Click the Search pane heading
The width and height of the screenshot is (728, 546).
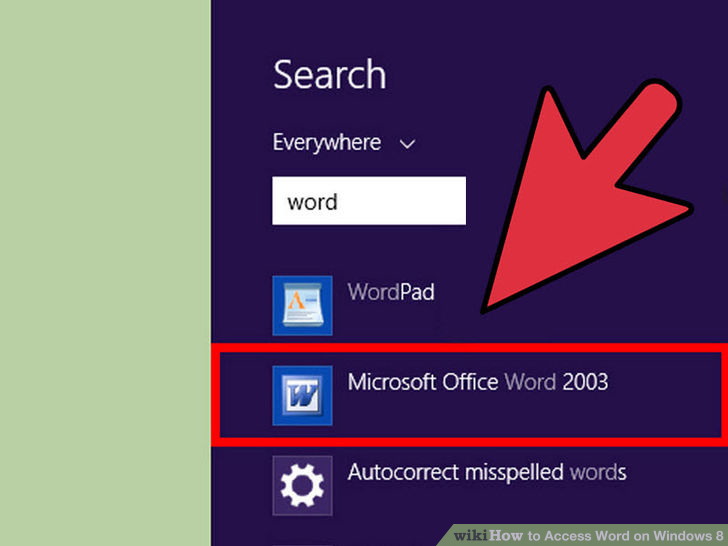(330, 74)
